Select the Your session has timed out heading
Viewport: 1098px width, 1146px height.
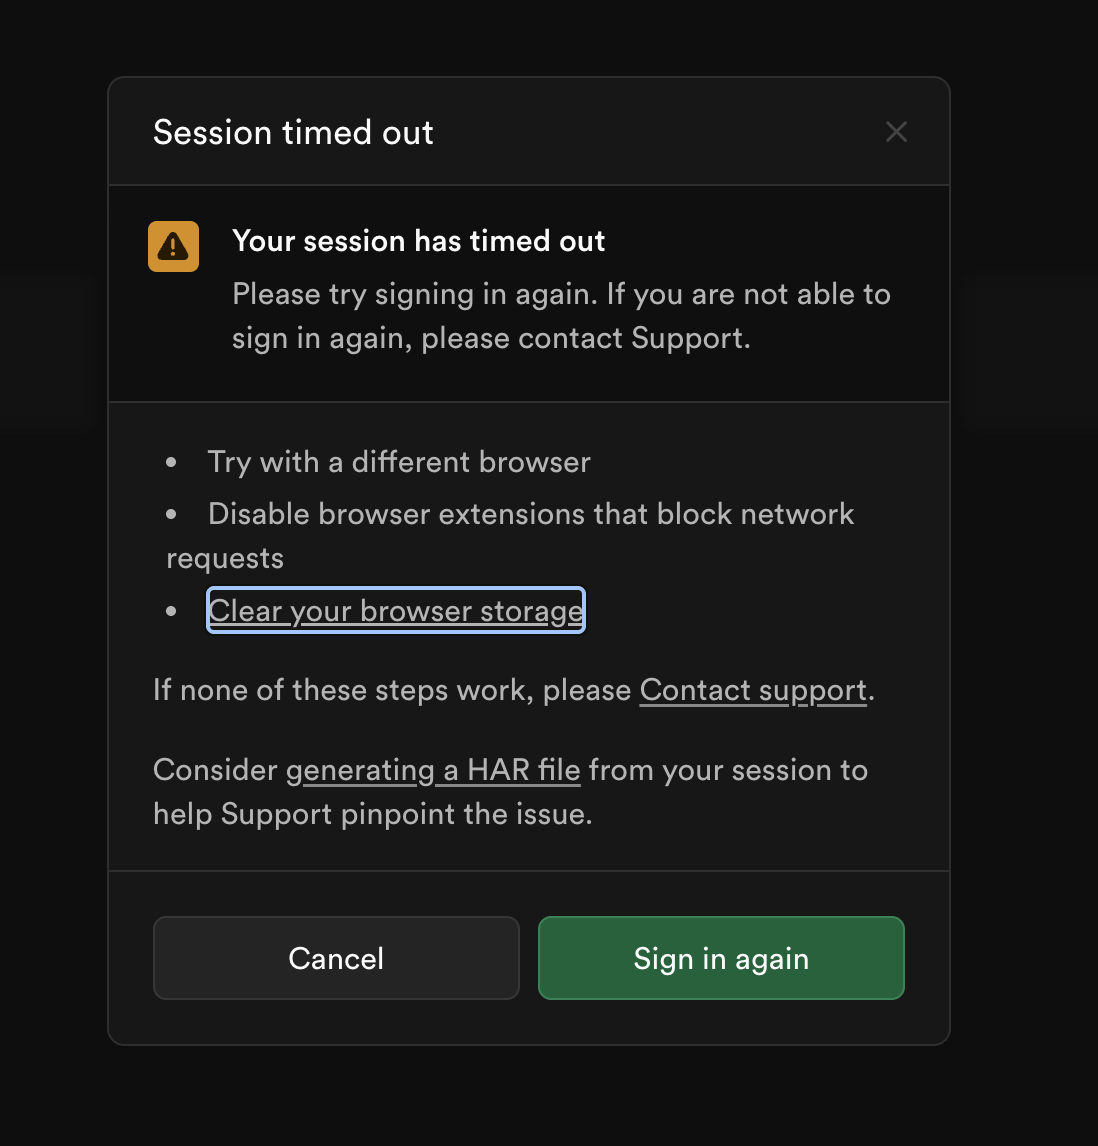tap(418, 241)
